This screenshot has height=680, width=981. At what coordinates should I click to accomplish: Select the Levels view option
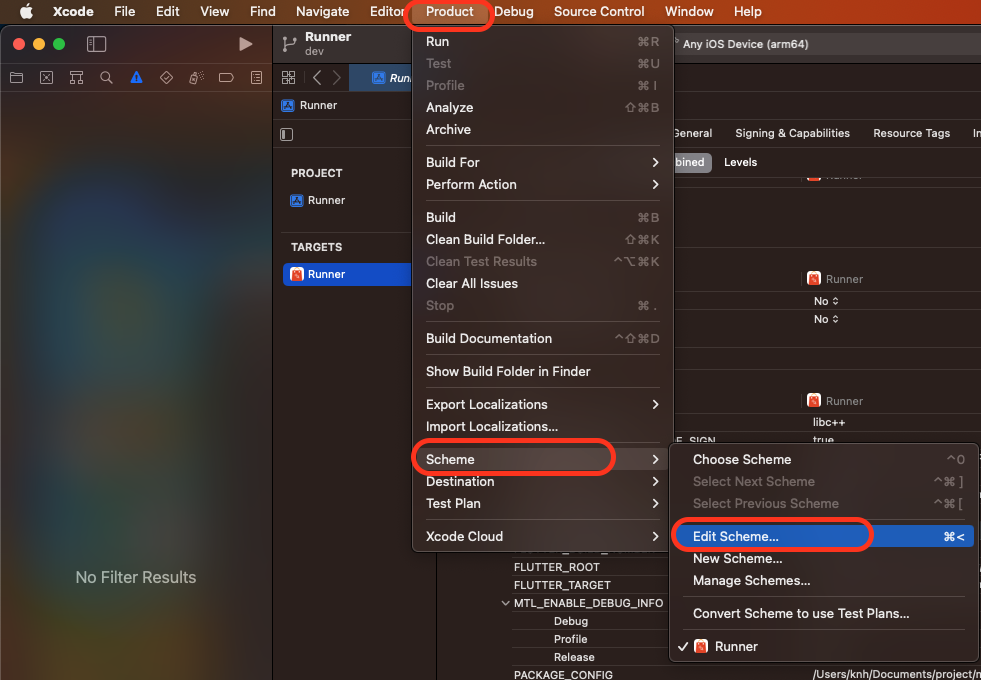point(740,162)
